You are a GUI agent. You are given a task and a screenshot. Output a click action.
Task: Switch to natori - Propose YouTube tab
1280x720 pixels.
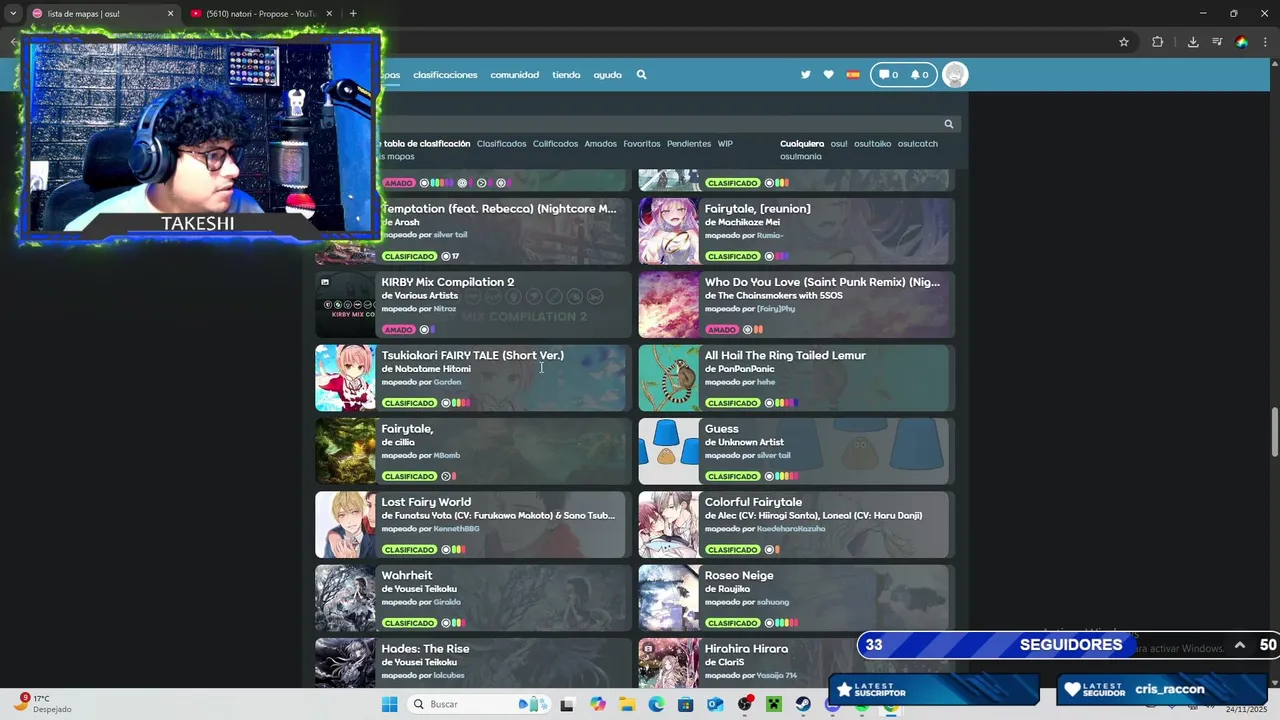click(262, 14)
